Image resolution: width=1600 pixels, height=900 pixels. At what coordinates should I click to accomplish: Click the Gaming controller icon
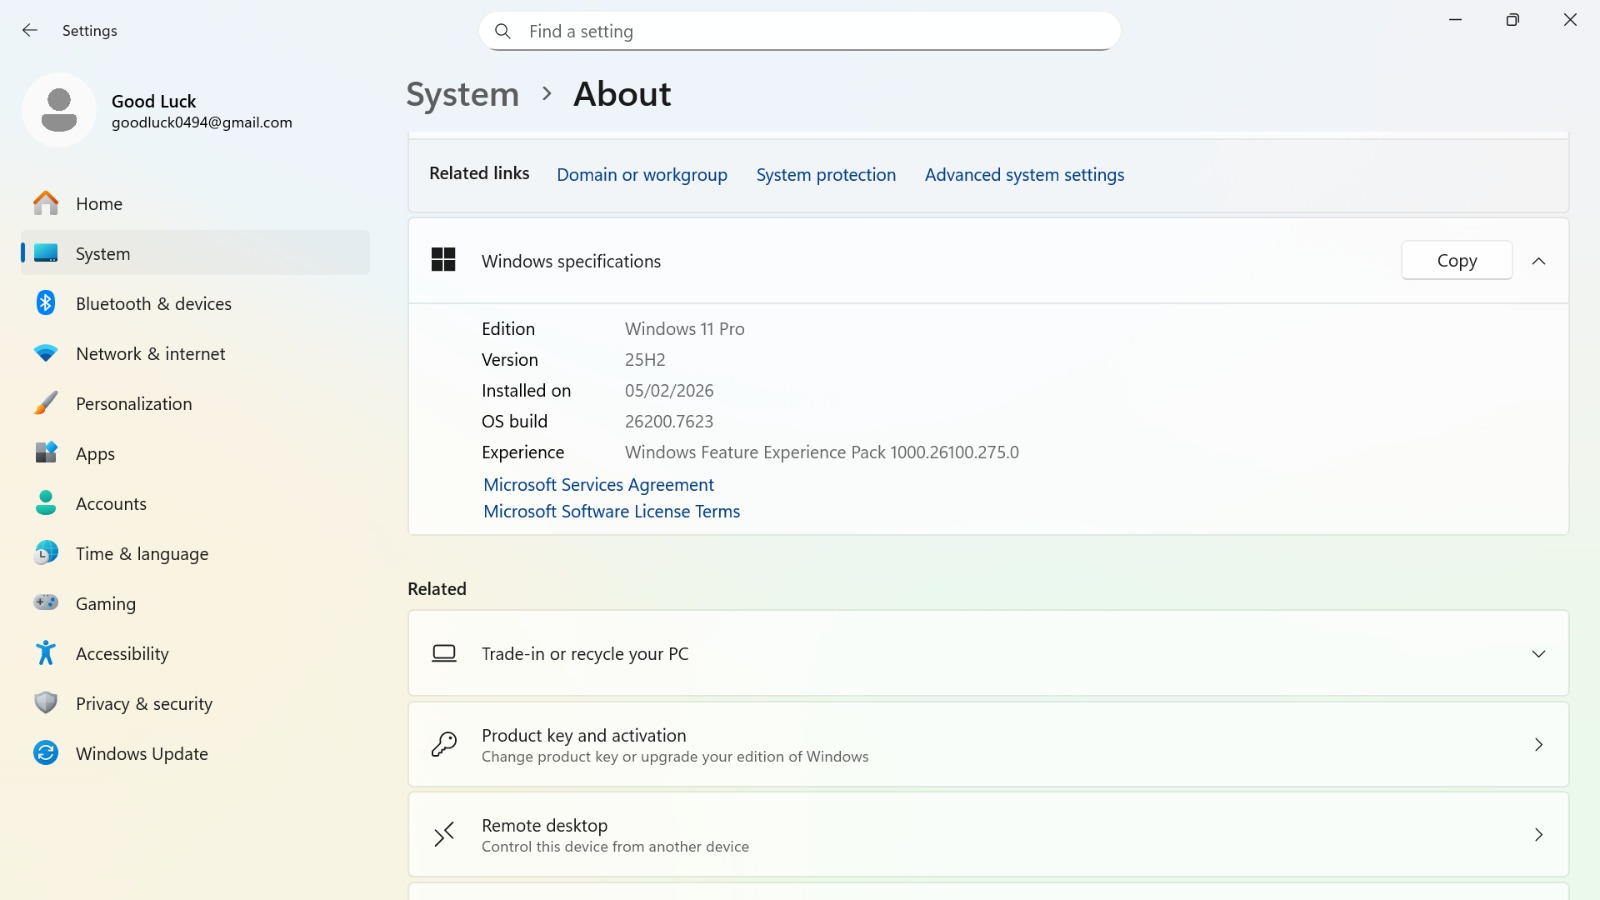(x=46, y=603)
